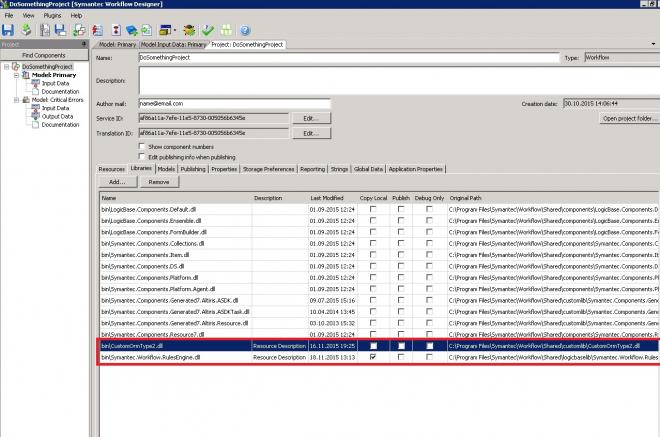Click the DoSomethingProject tree node icon
Viewport: 660px width, 437px height.
coord(16,67)
